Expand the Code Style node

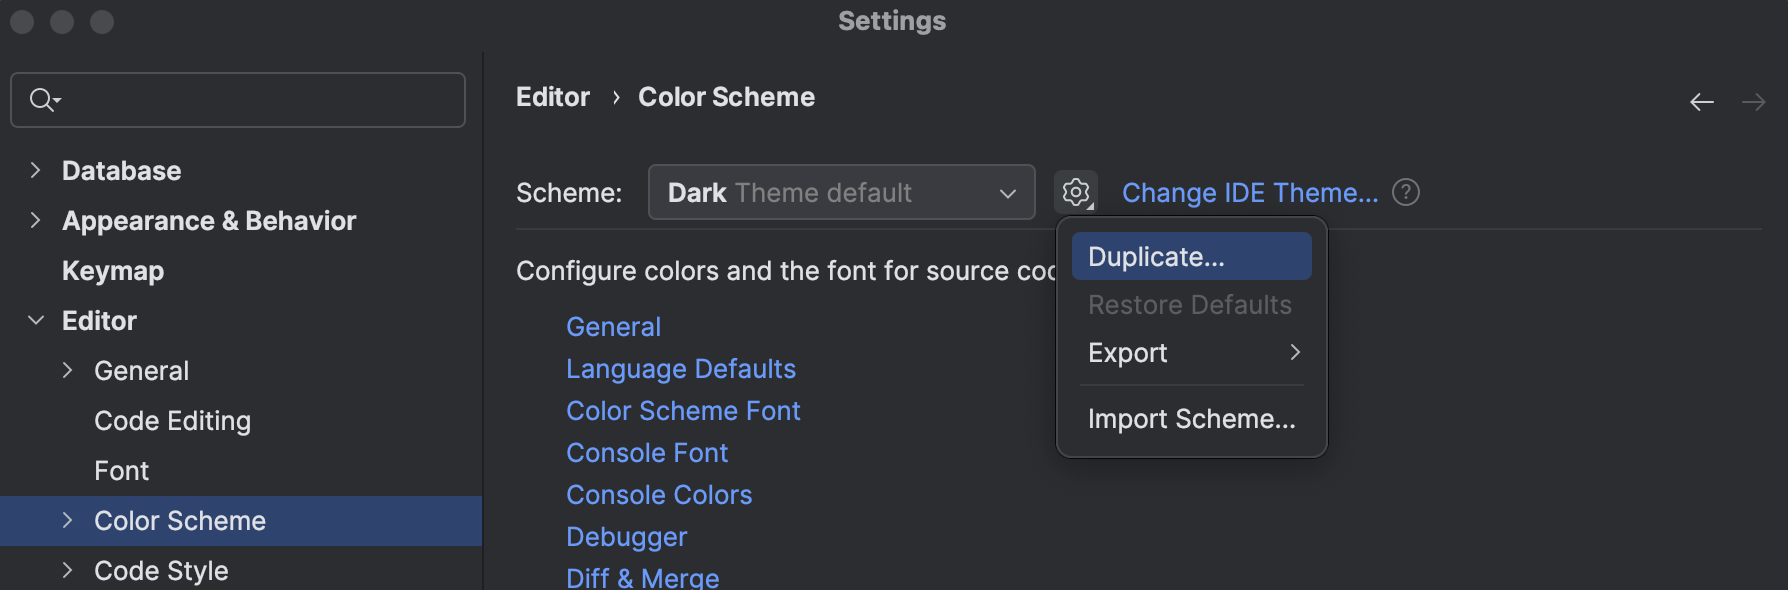click(67, 570)
